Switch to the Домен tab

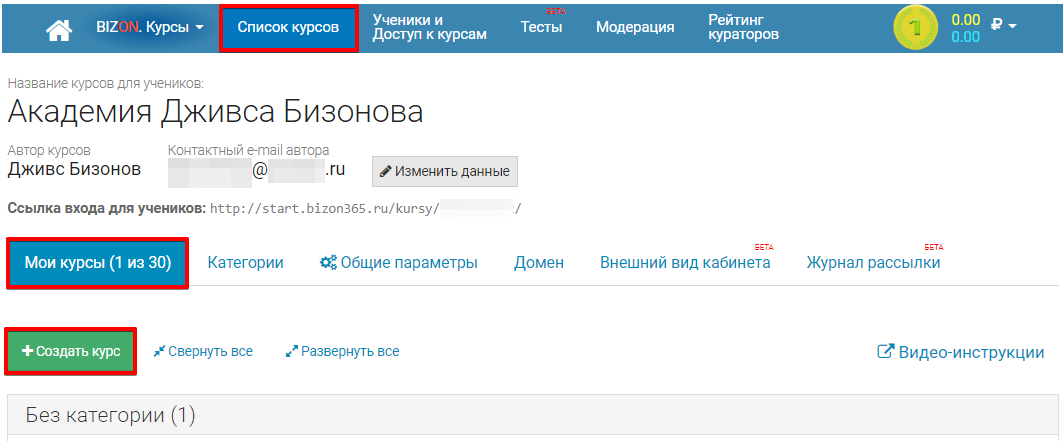tap(539, 263)
